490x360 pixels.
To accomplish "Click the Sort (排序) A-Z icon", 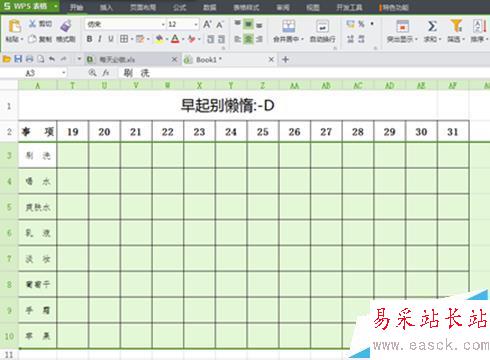I will pos(479,26).
